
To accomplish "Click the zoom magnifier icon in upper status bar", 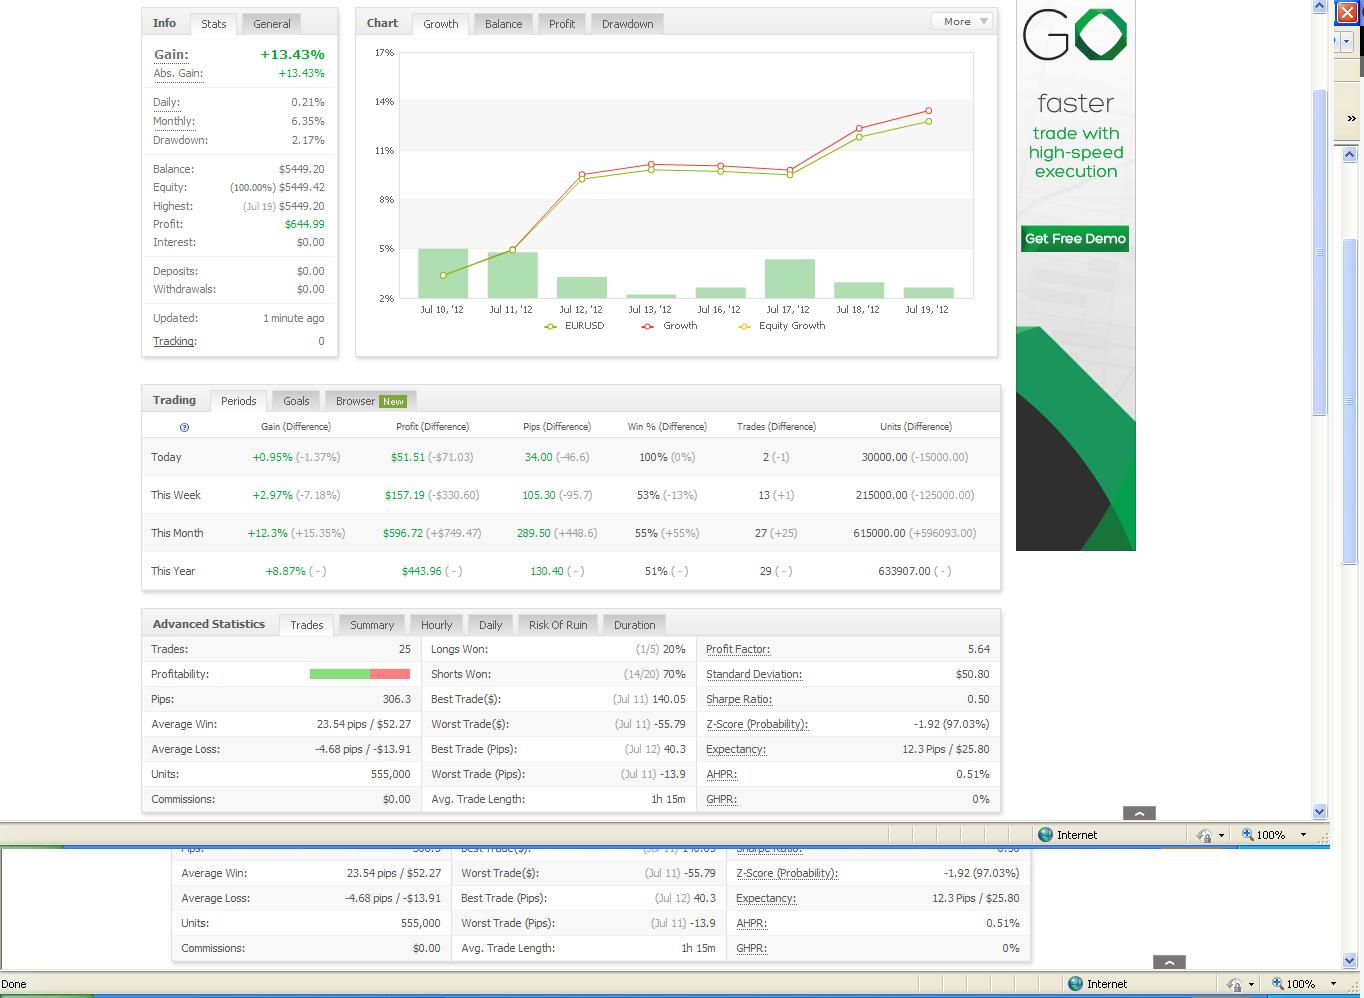I will pos(1248,834).
